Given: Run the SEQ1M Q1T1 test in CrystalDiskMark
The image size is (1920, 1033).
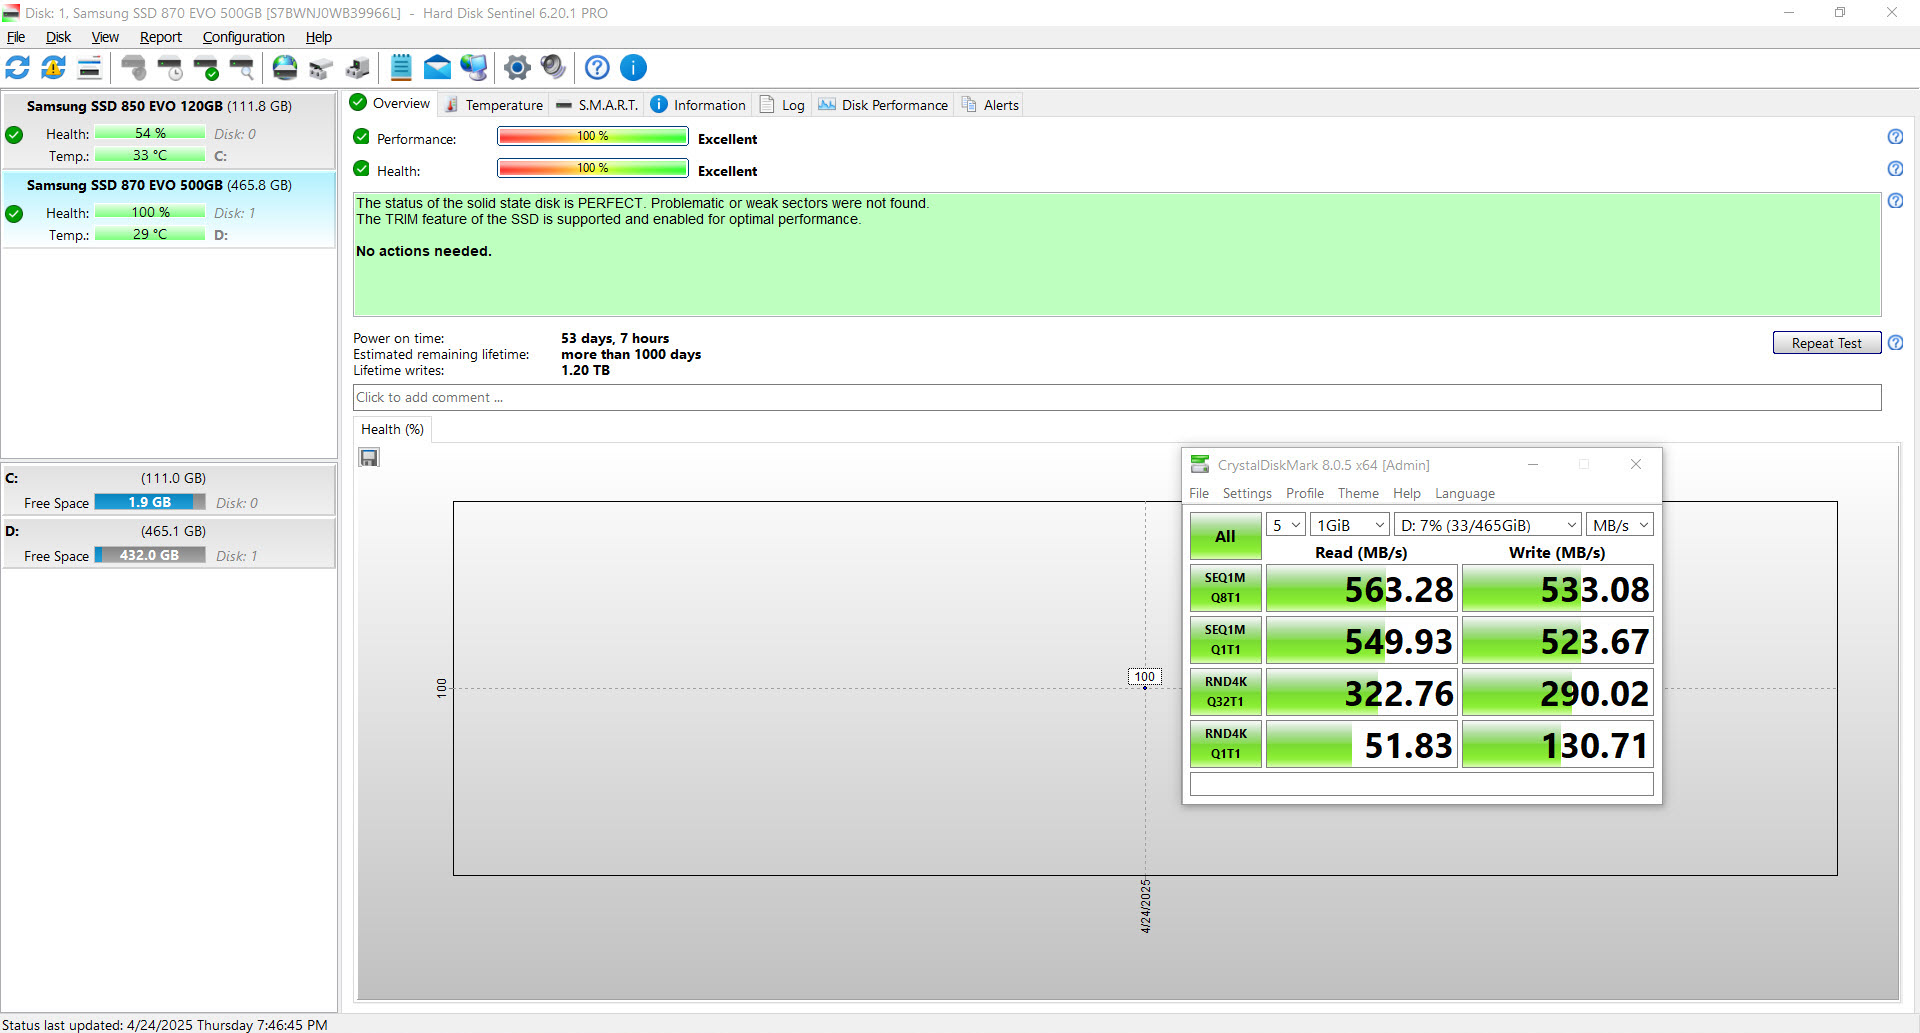Looking at the screenshot, I should point(1225,640).
